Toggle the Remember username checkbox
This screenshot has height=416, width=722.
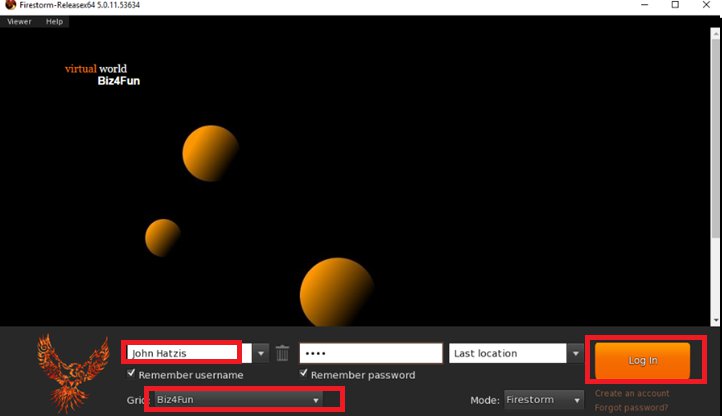pos(132,374)
